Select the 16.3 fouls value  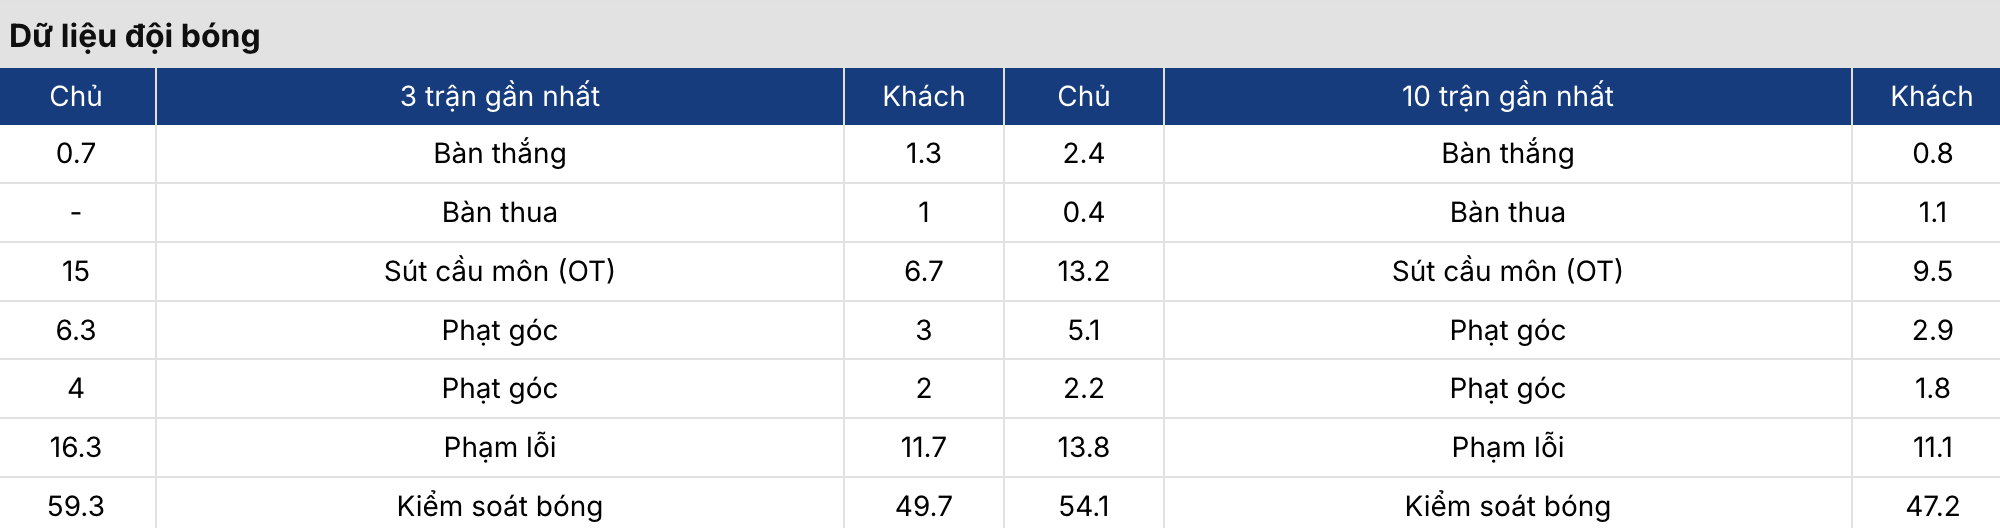[x=76, y=447]
